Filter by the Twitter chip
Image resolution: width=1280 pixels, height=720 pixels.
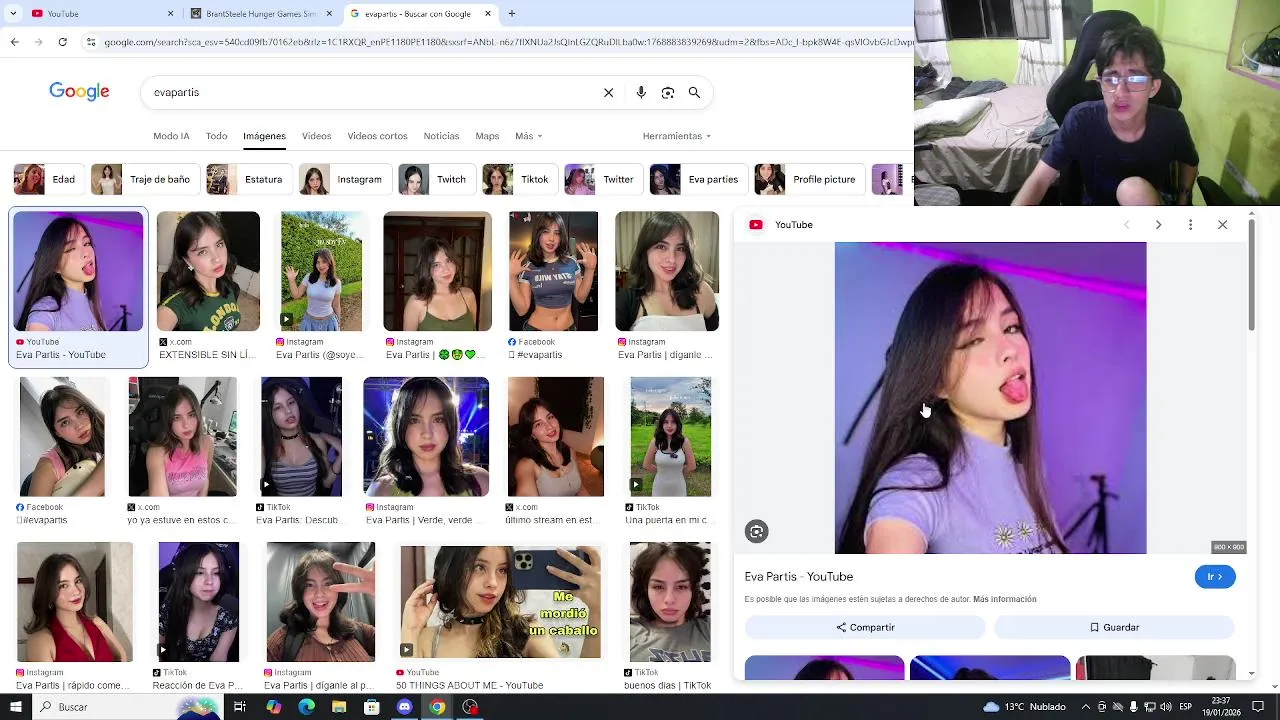tap(602, 179)
